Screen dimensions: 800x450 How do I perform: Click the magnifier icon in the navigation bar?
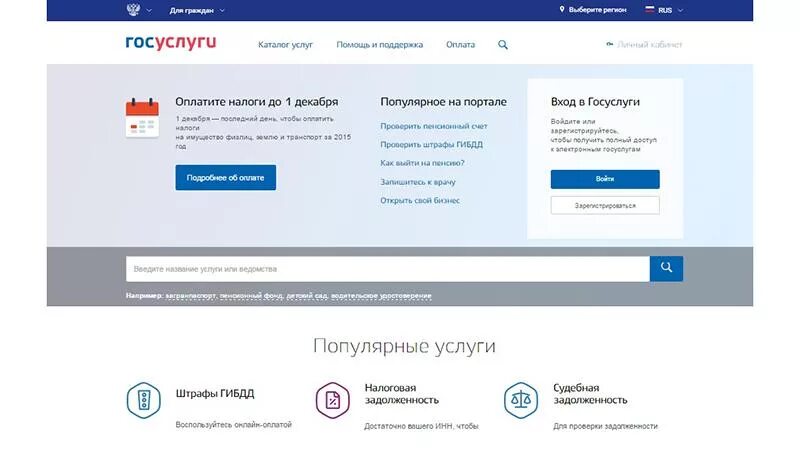[503, 45]
